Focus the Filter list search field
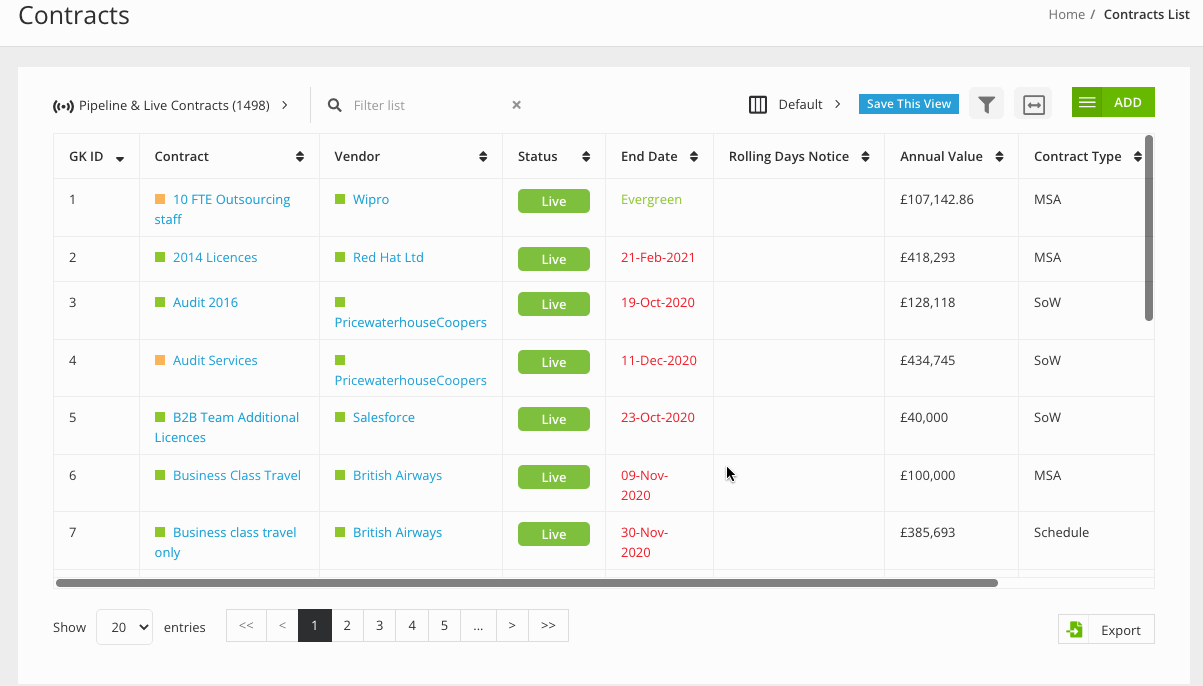Image resolution: width=1203 pixels, height=686 pixels. click(428, 105)
